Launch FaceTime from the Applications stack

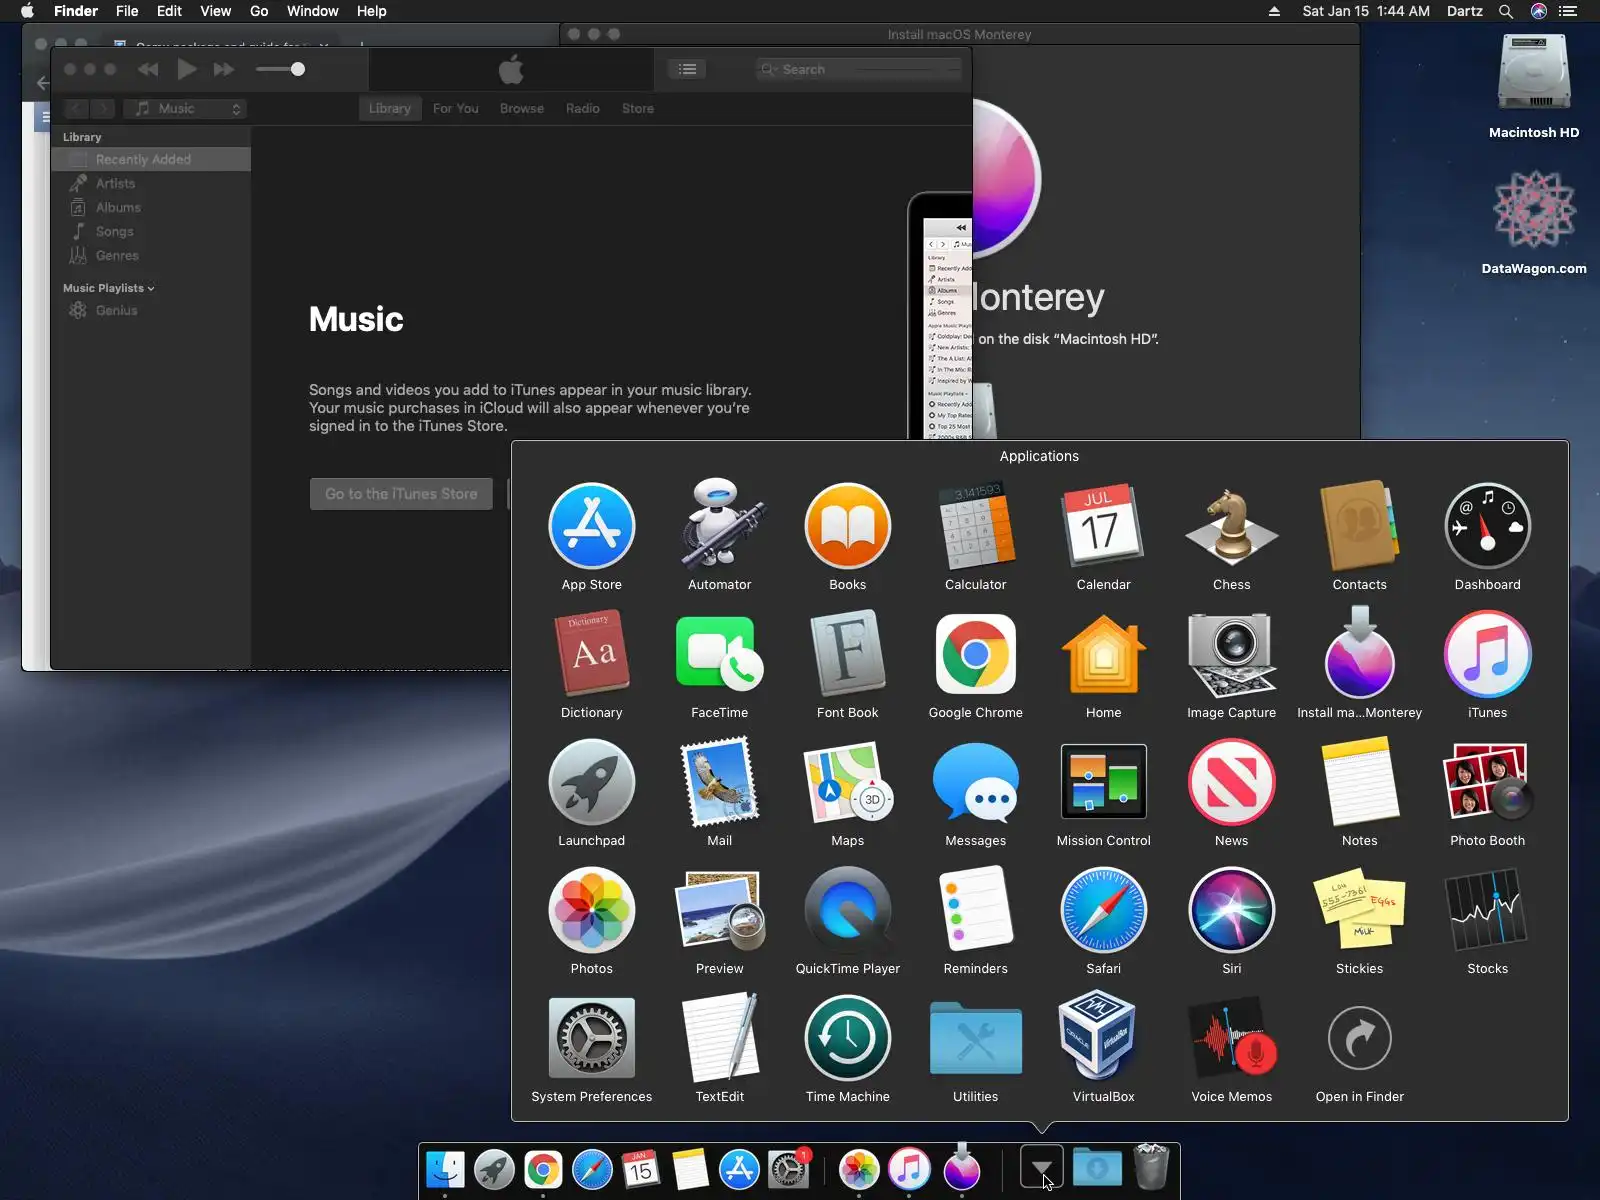(719, 655)
